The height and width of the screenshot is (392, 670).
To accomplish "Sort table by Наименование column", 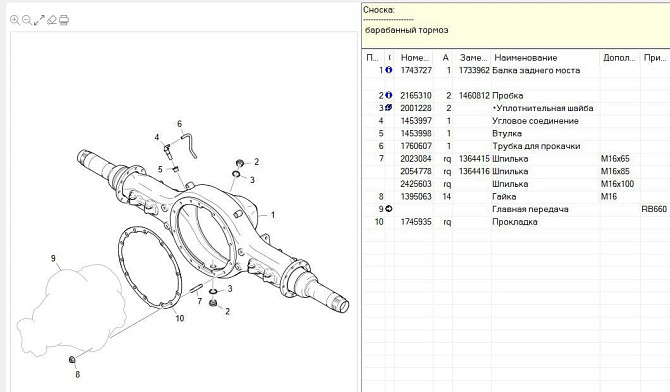I will click(526, 58).
